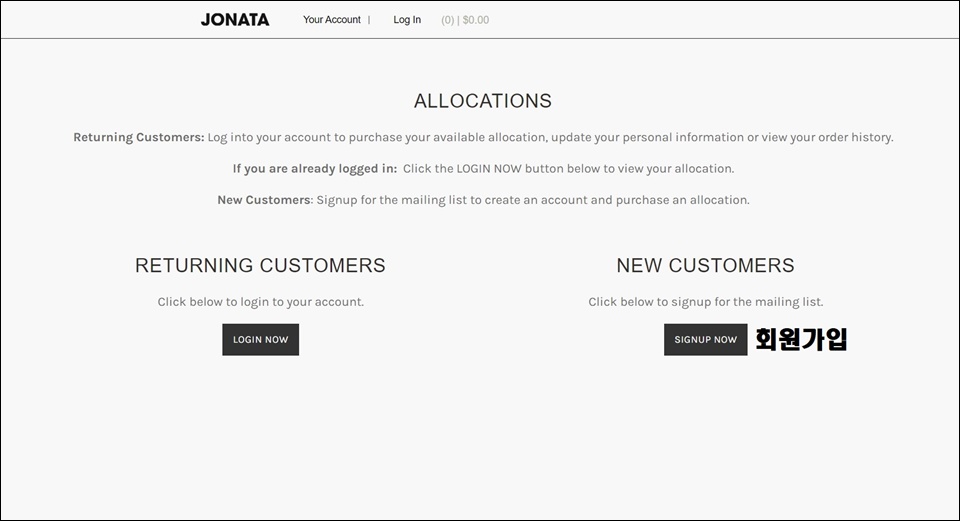Select the ALLOCATIONS page heading

(483, 101)
